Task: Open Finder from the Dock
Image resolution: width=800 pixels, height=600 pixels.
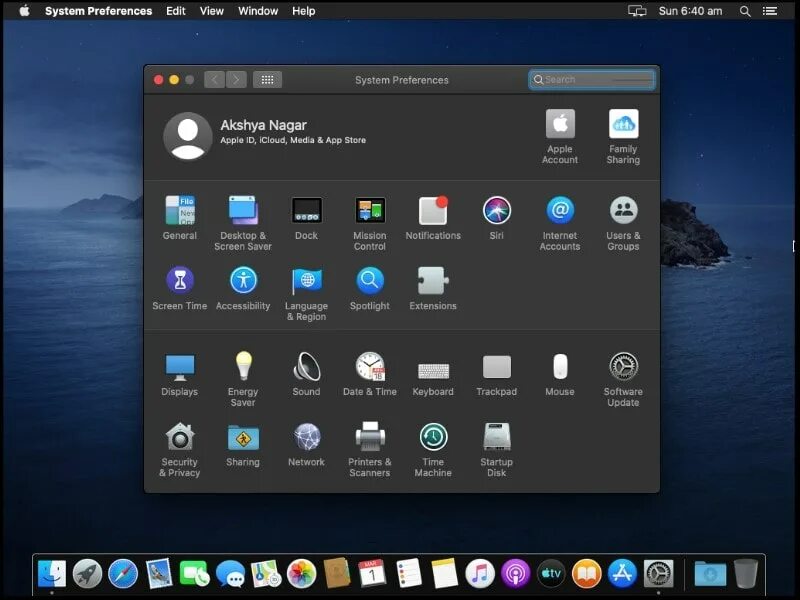Action: [x=52, y=573]
